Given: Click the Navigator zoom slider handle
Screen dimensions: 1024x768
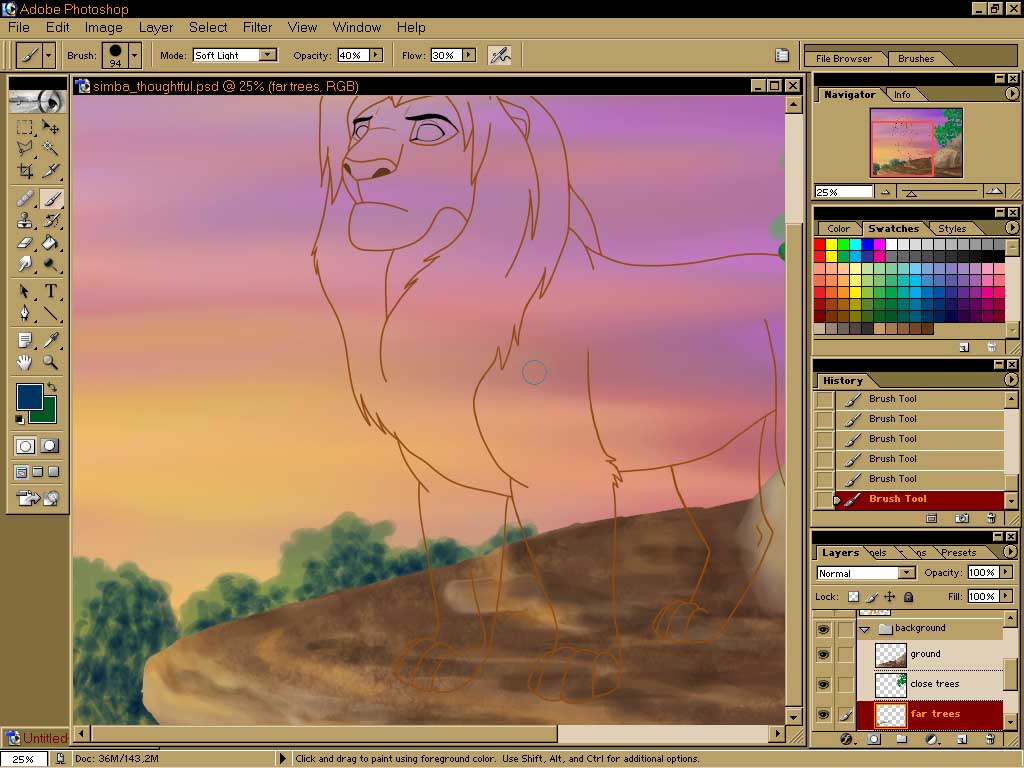Looking at the screenshot, I should (911, 193).
